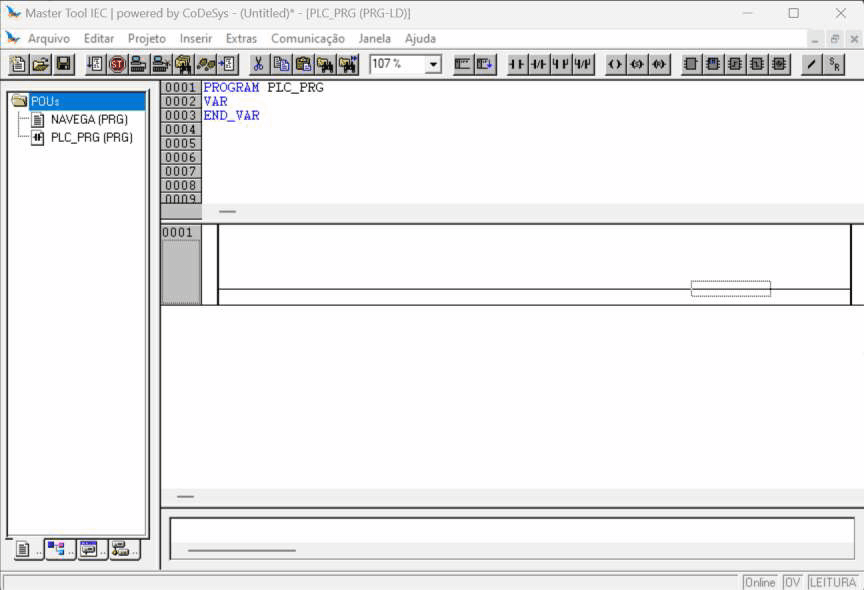This screenshot has height=590, width=864.
Task: Click the VAR keyword line
Action: (x=215, y=102)
